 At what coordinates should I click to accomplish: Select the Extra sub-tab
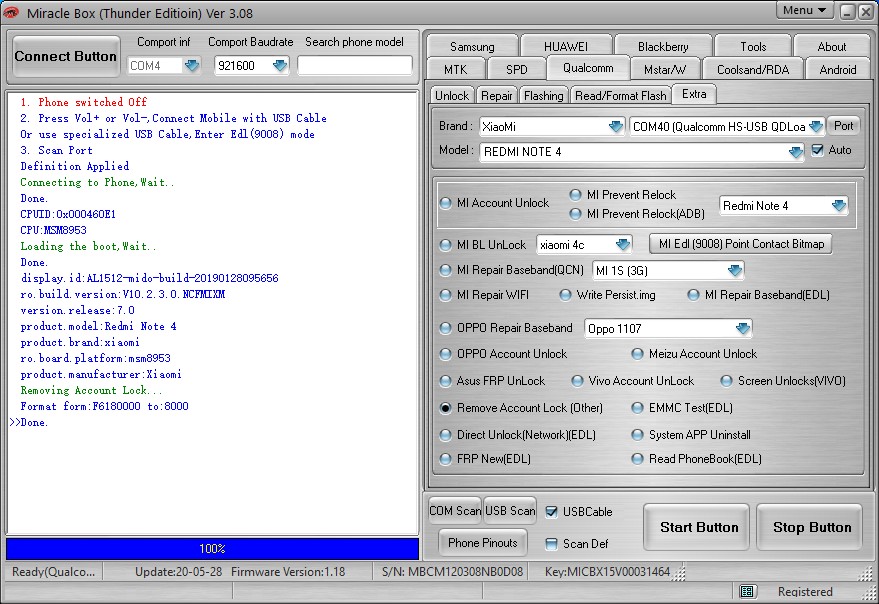click(694, 94)
